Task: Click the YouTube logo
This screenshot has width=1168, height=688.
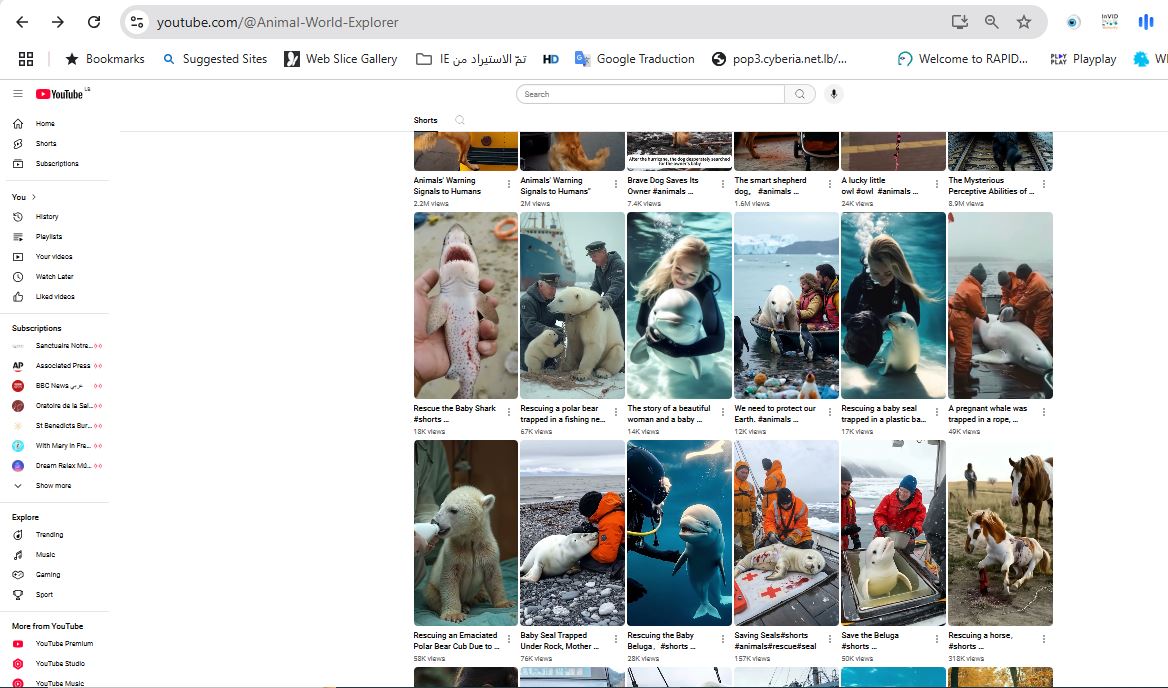Action: (x=60, y=94)
